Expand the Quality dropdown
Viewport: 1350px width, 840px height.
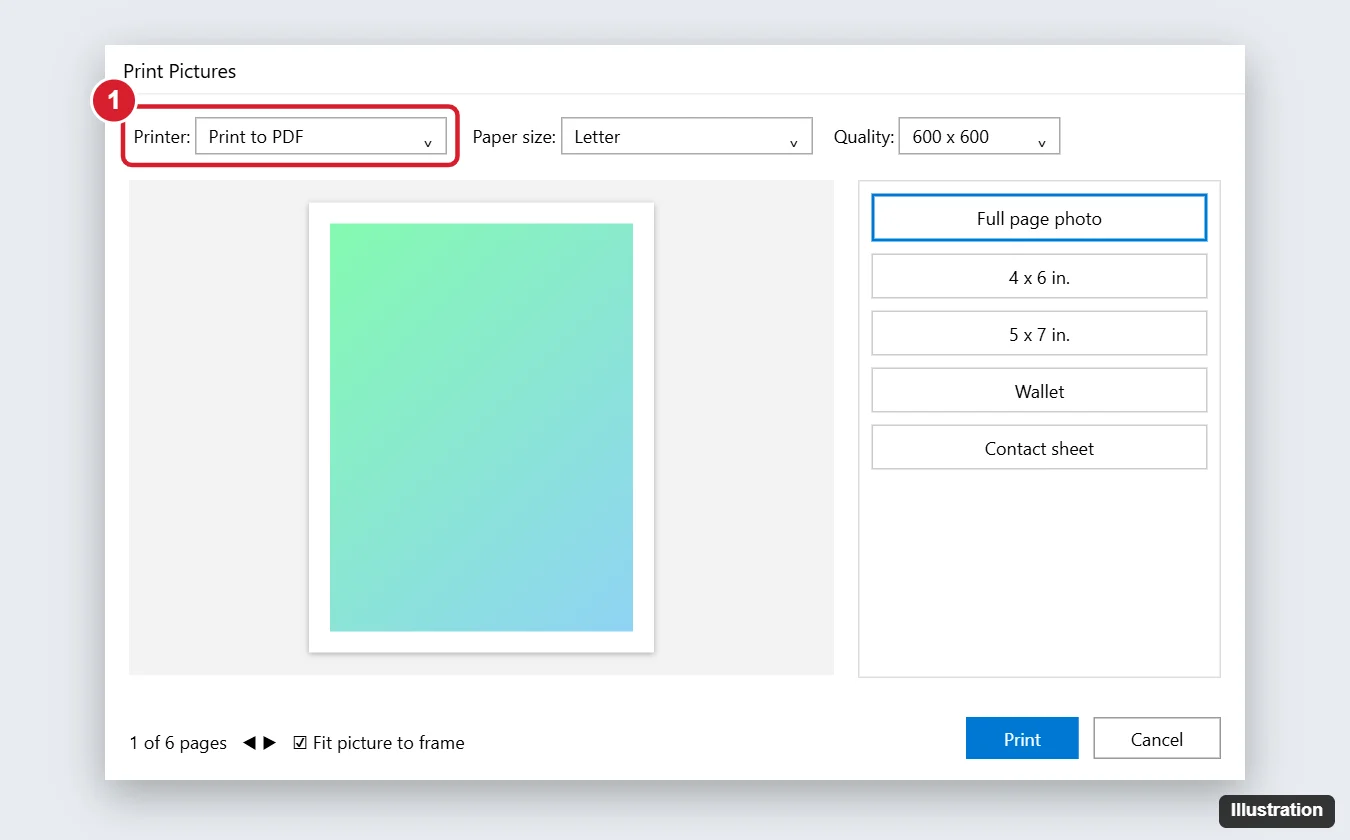click(979, 137)
